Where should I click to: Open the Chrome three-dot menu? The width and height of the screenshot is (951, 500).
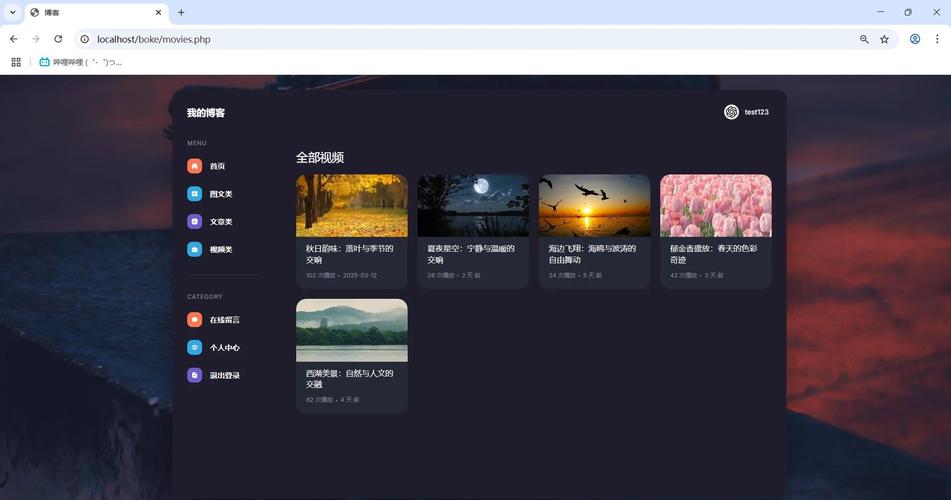point(937,39)
